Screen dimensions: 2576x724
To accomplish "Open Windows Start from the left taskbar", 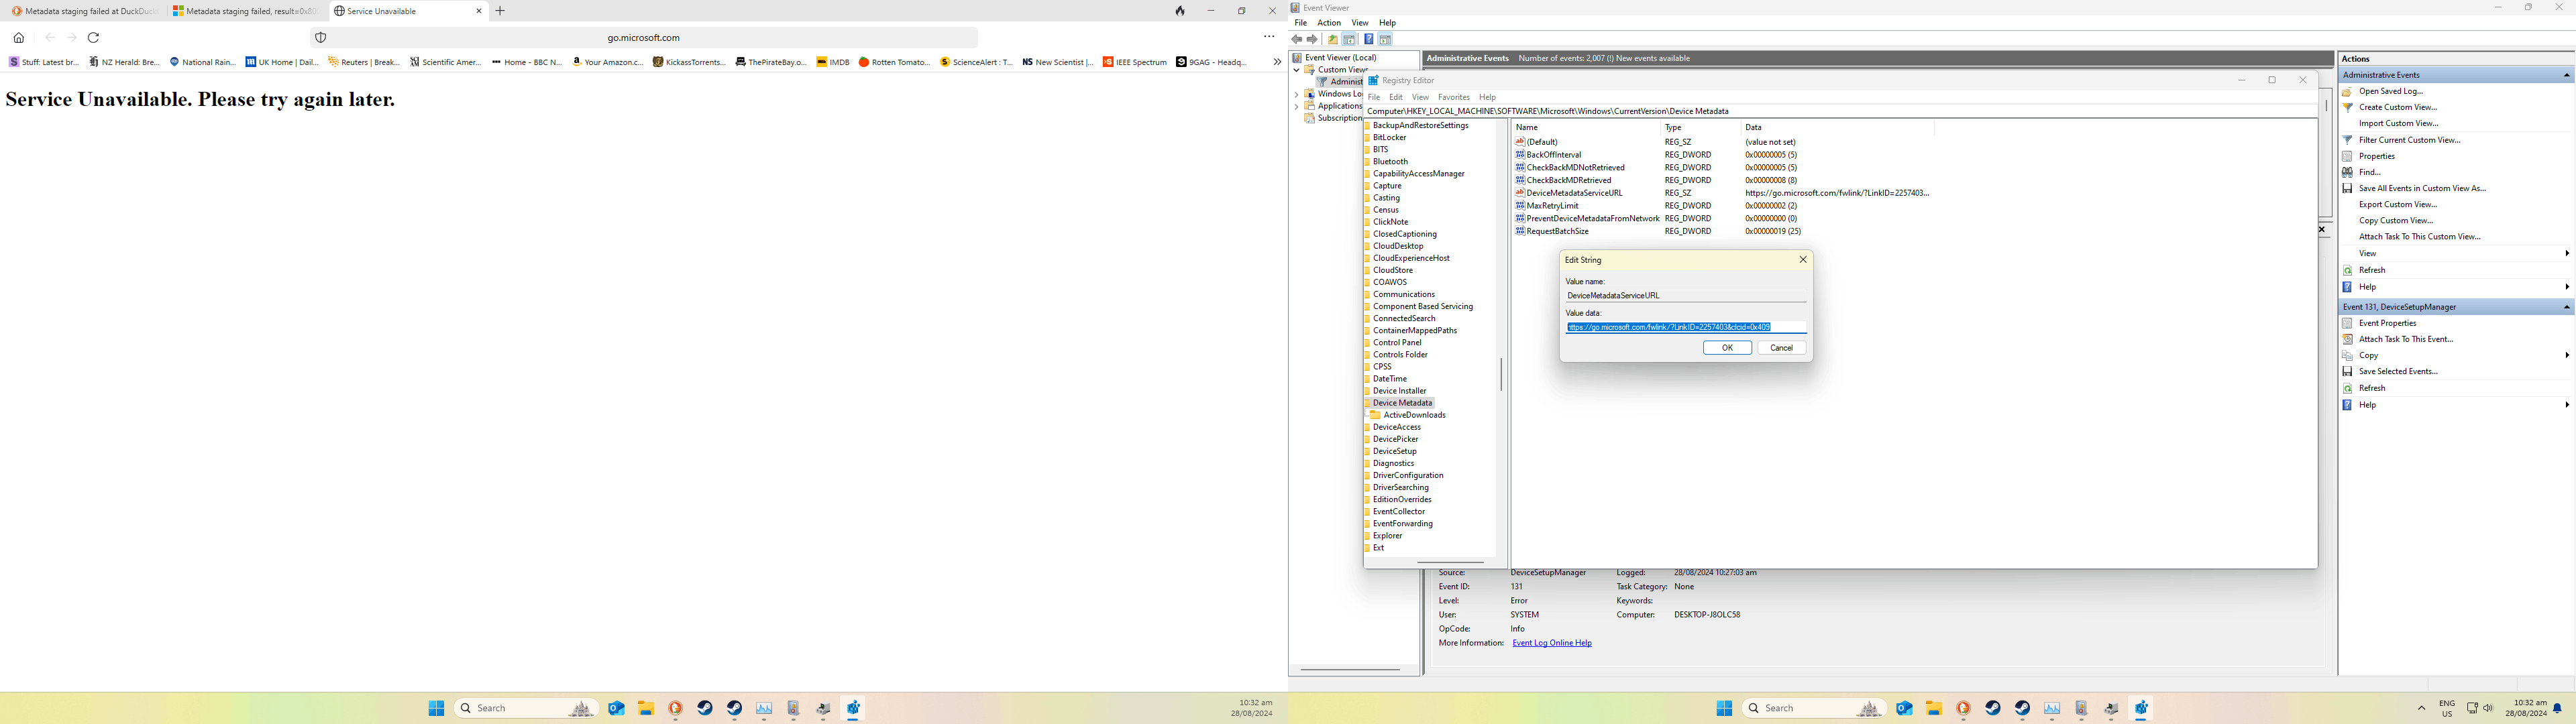I will click(436, 708).
